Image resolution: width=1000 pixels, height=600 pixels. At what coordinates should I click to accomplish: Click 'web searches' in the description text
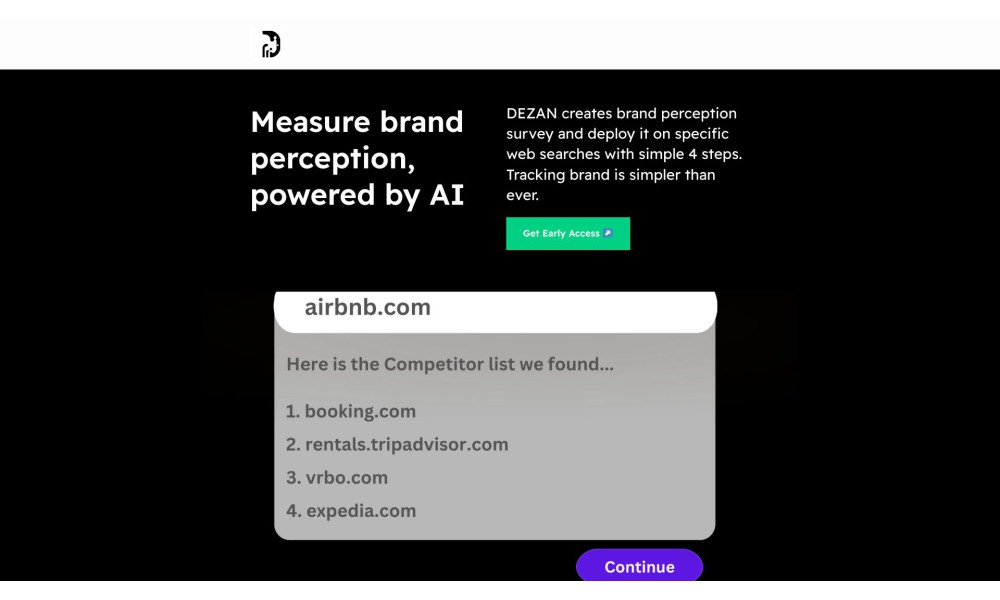pyautogui.click(x=553, y=154)
